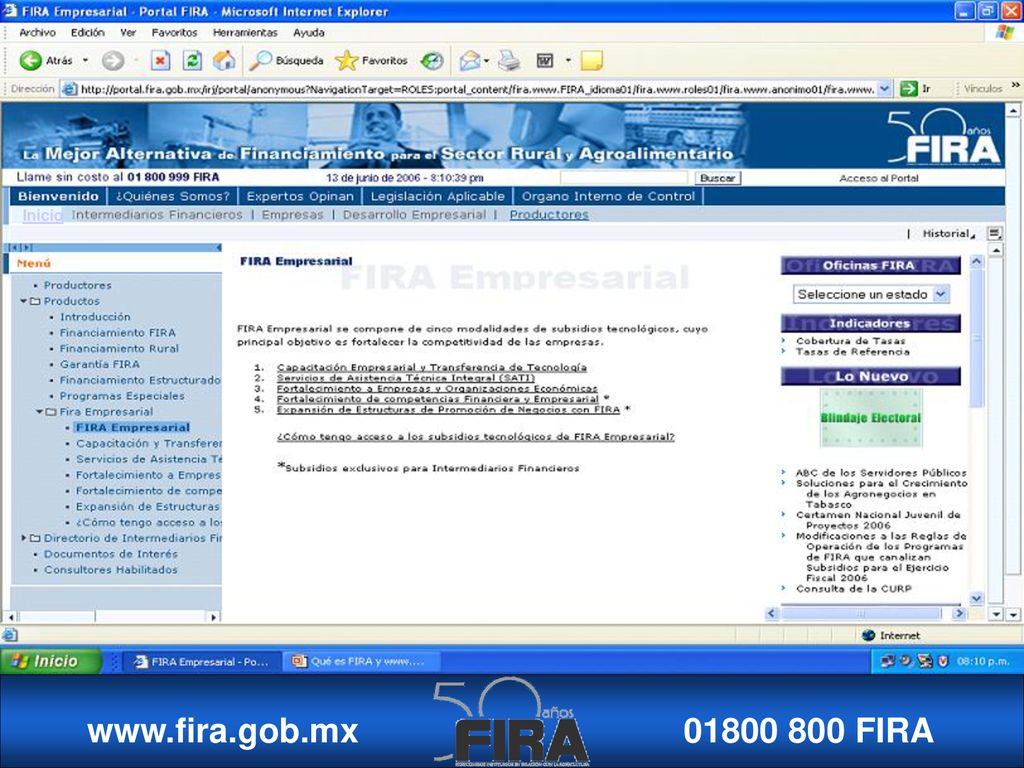Select Garantía FIRA in the menu tree
1024x768 pixels.
pos(100,364)
